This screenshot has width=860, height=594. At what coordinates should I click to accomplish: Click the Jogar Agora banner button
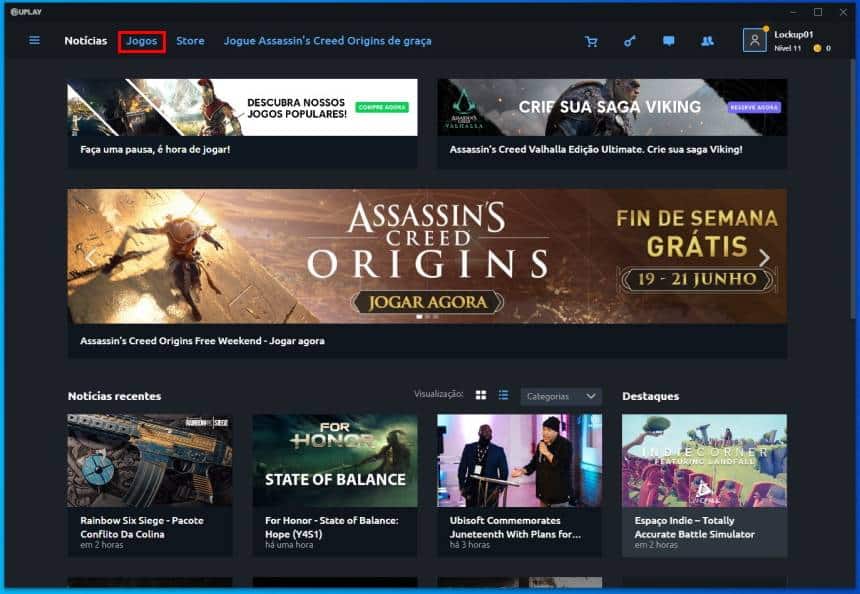(427, 302)
